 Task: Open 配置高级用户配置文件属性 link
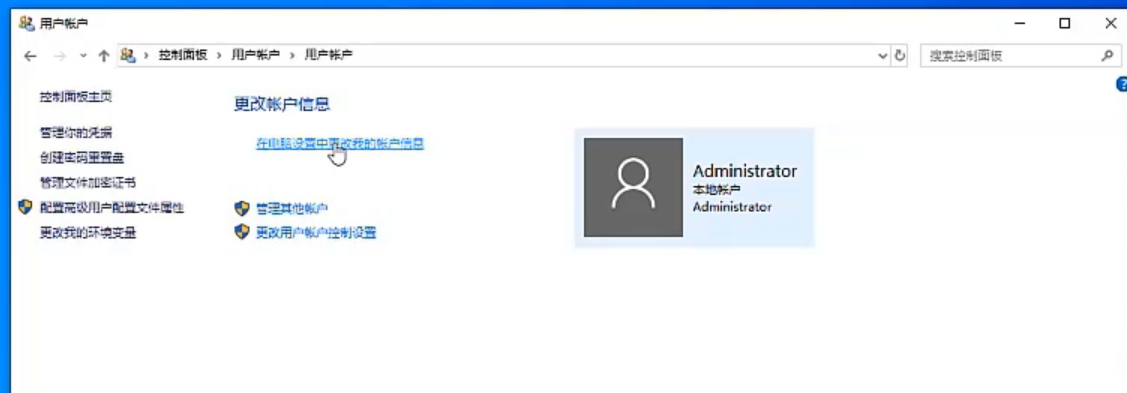[x=112, y=208]
